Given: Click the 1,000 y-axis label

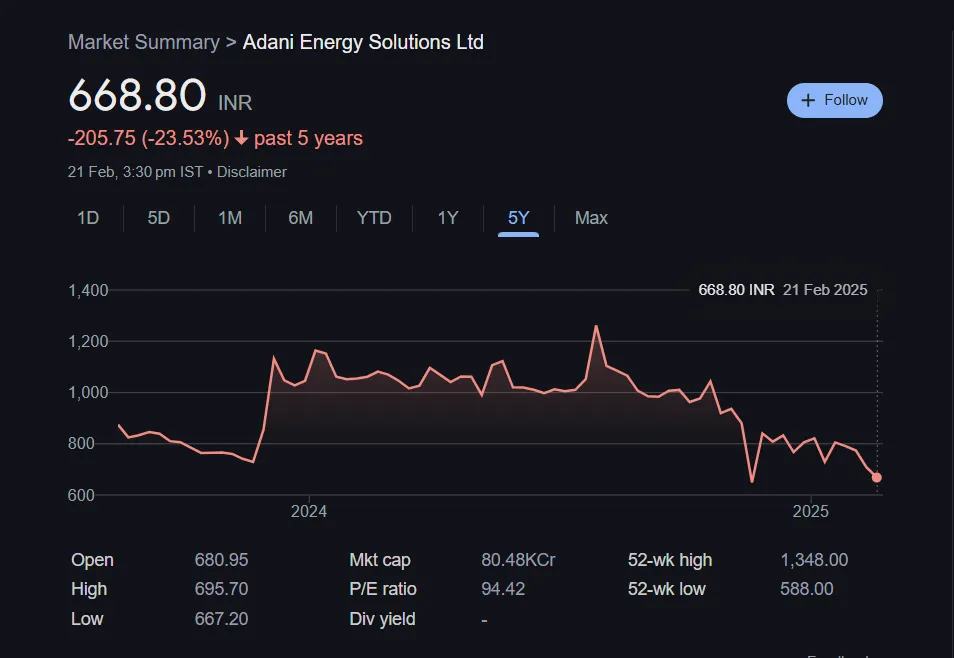Looking at the screenshot, I should (88, 393).
